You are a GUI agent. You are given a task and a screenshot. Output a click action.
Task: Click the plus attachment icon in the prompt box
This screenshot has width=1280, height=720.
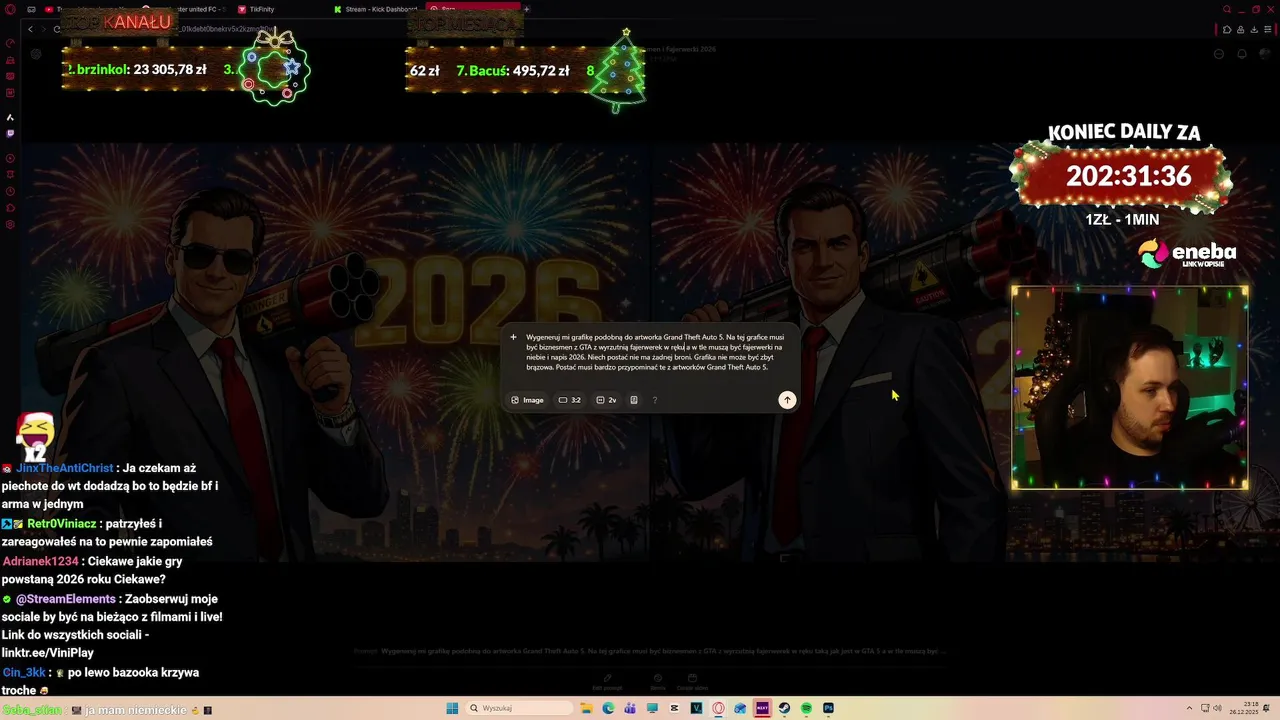click(x=513, y=337)
